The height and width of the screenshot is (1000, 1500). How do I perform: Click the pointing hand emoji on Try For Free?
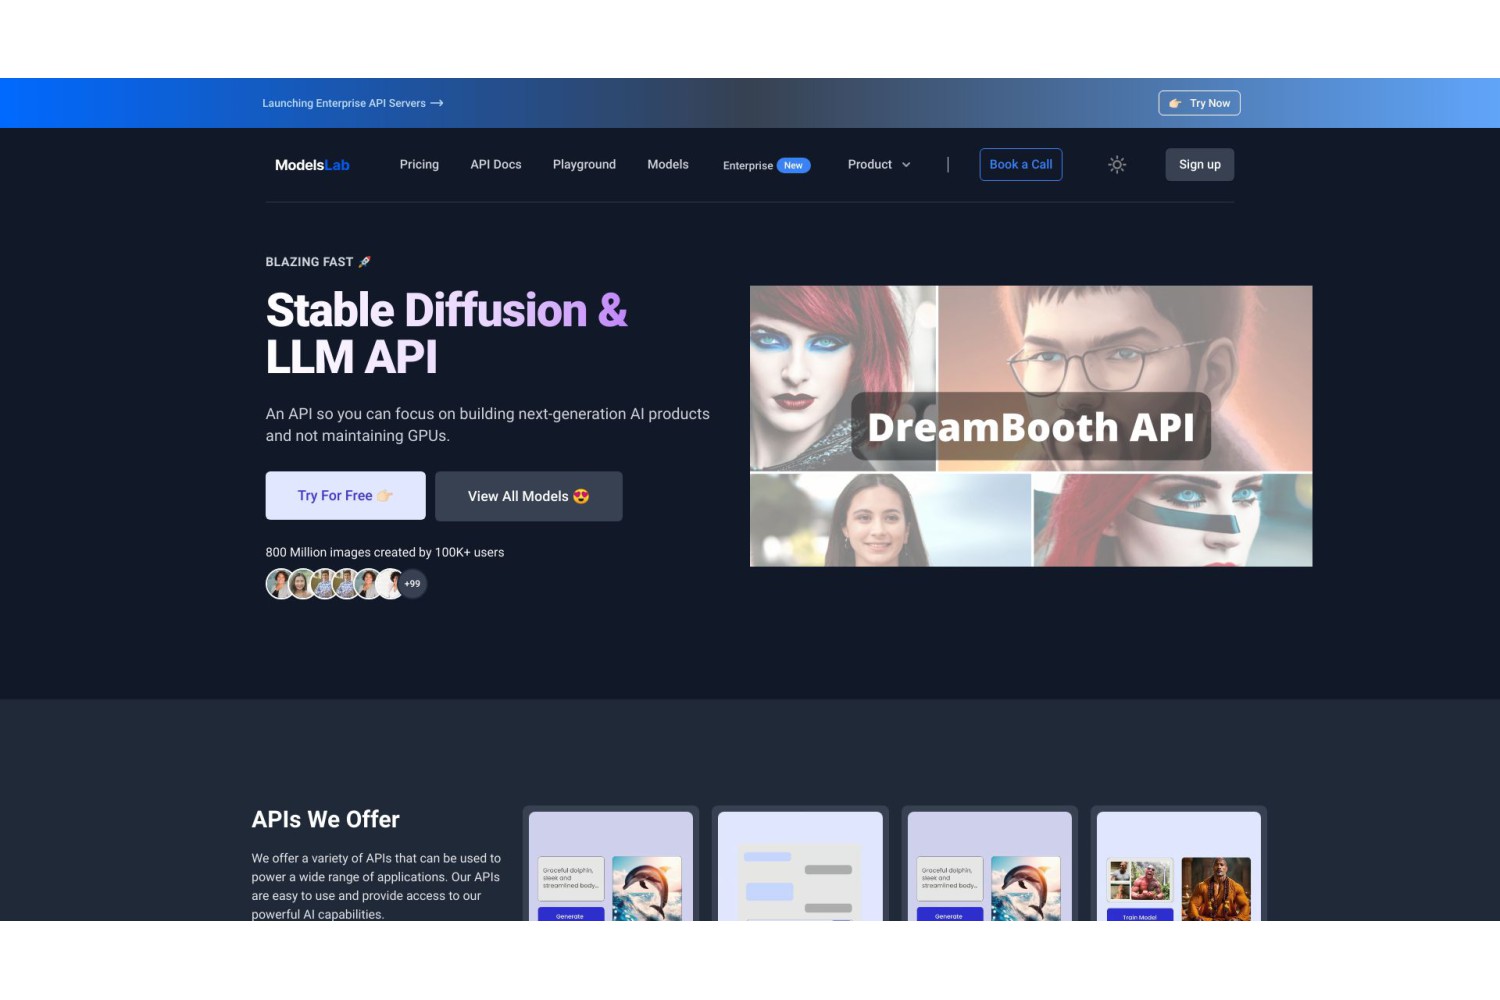click(385, 496)
